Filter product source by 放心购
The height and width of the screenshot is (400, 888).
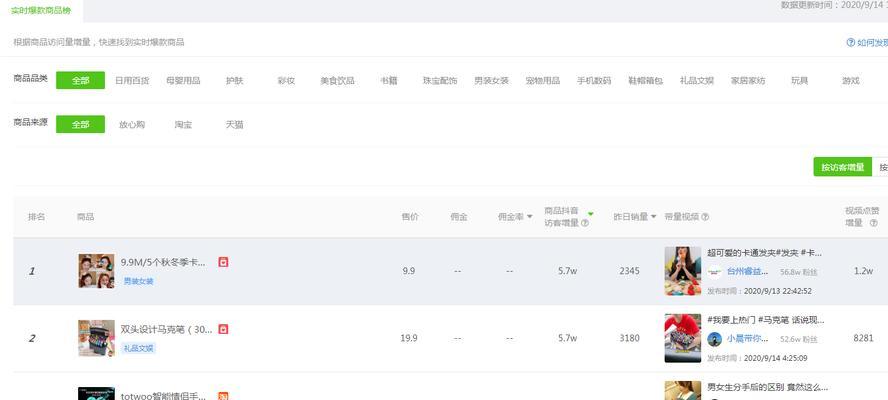point(132,125)
